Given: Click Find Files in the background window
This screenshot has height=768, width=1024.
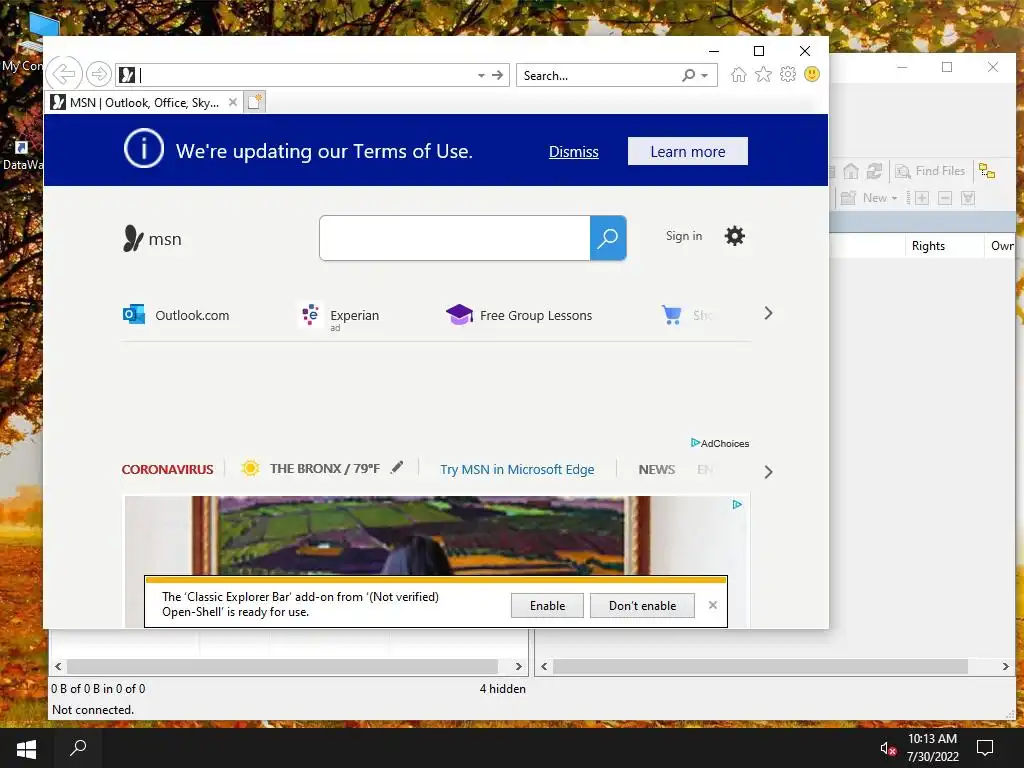Looking at the screenshot, I should (931, 171).
